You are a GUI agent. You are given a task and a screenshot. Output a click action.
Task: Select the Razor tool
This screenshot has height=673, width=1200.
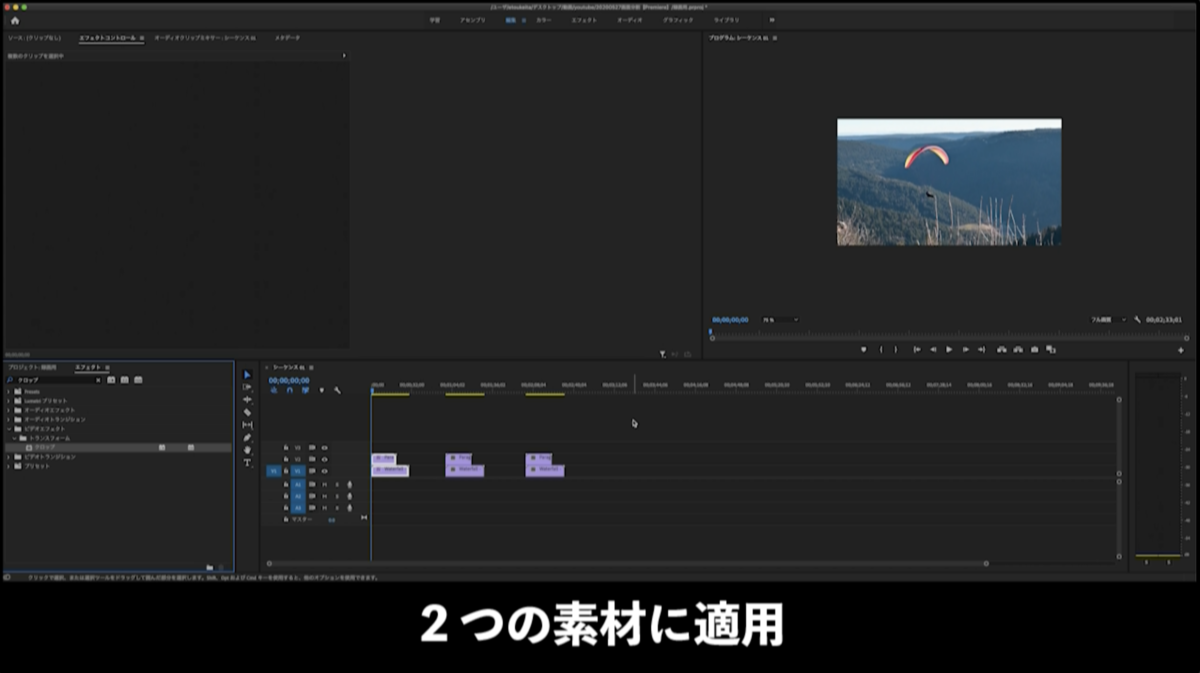pos(247,412)
